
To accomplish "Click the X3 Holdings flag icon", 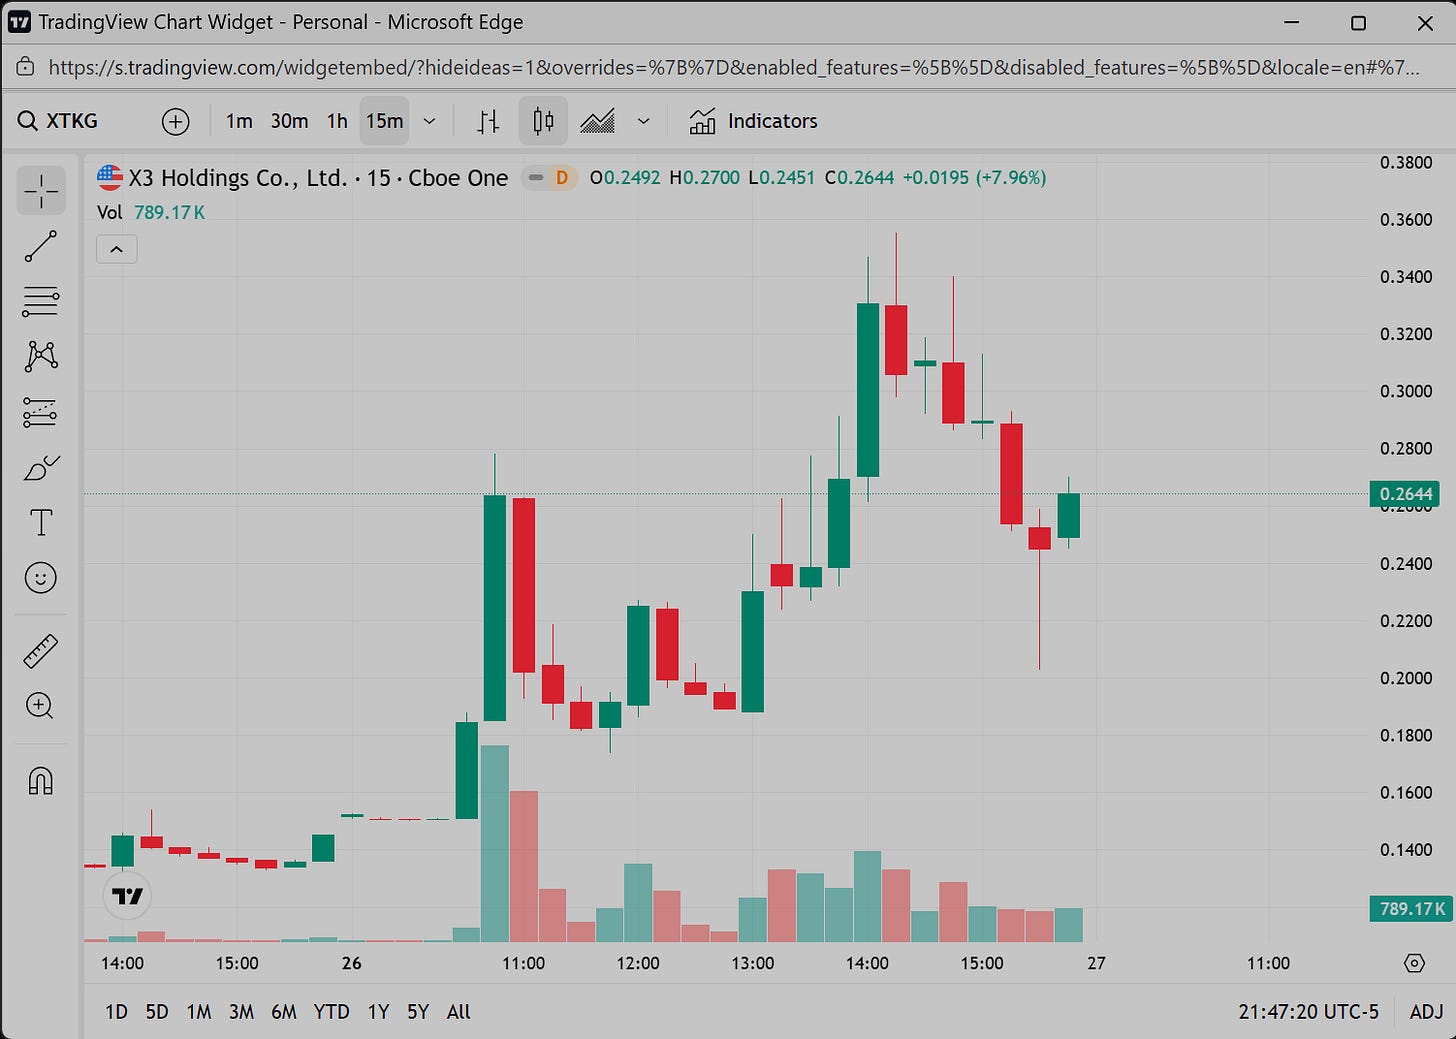I will tap(110, 177).
